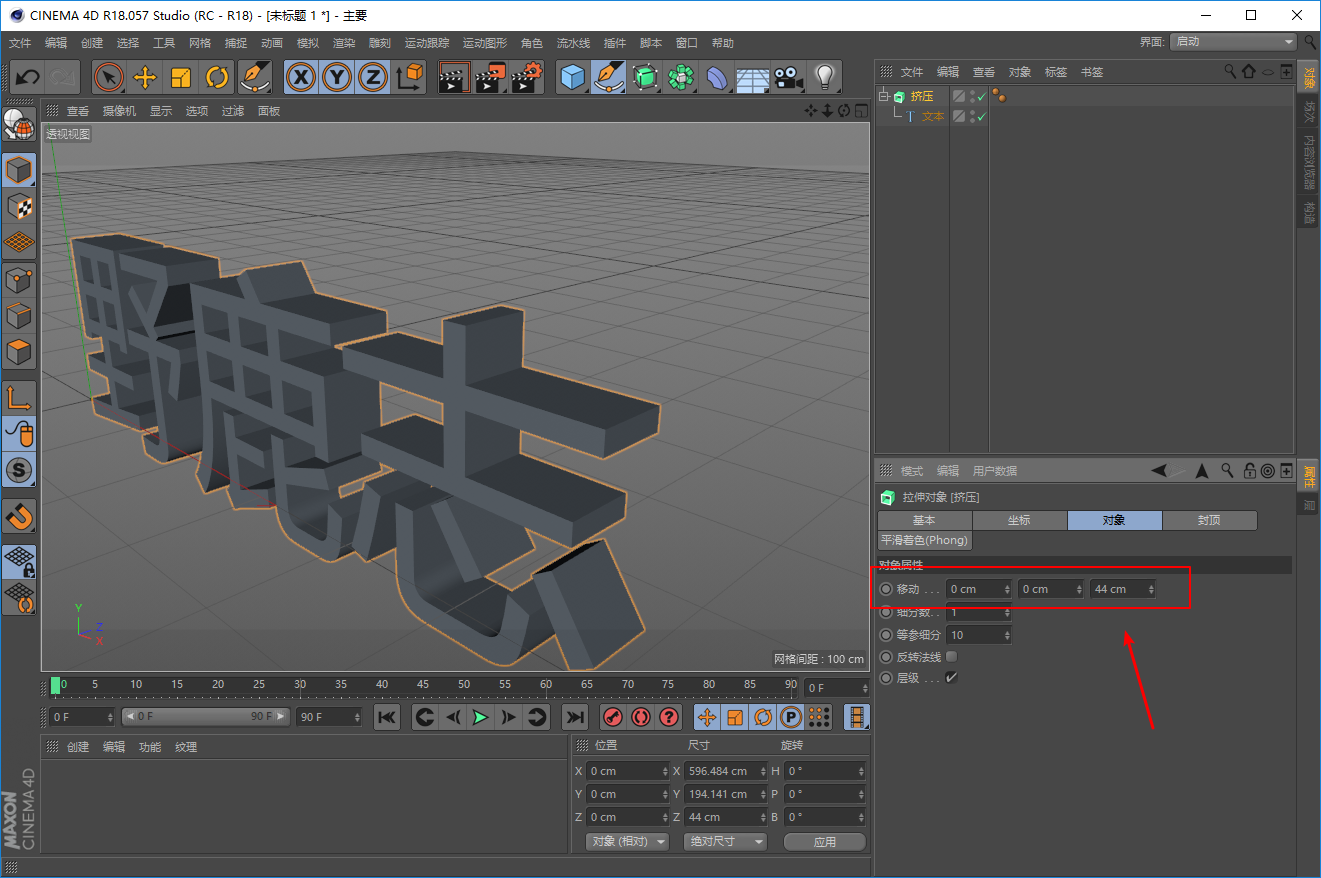Screen dimensions: 1321x878
Task: Add a Camera object
Action: [x=789, y=77]
